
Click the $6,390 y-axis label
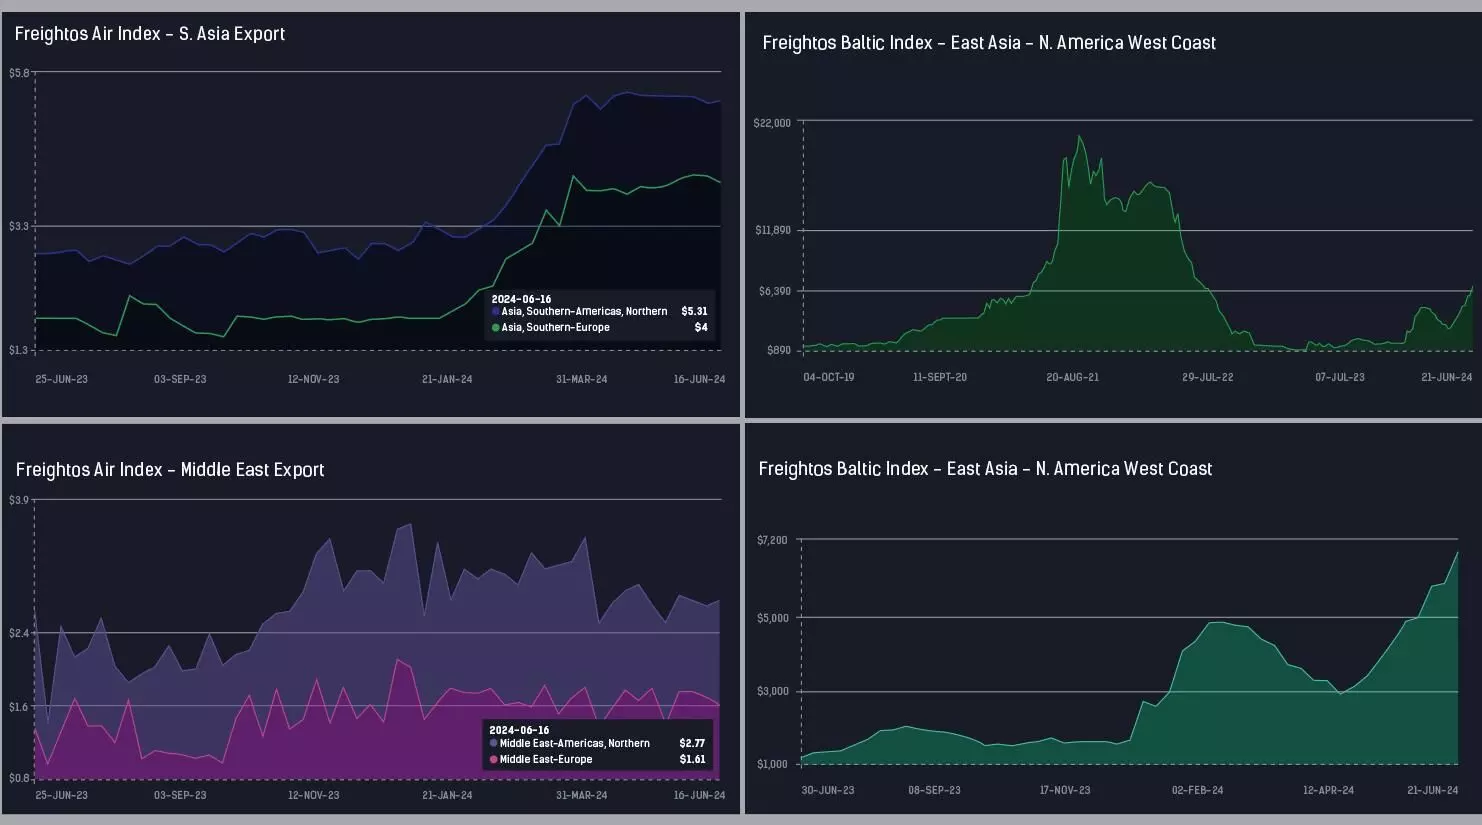click(775, 292)
